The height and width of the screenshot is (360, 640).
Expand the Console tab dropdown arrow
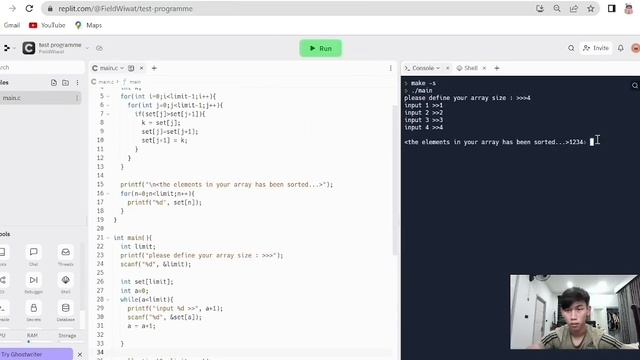coord(438,68)
